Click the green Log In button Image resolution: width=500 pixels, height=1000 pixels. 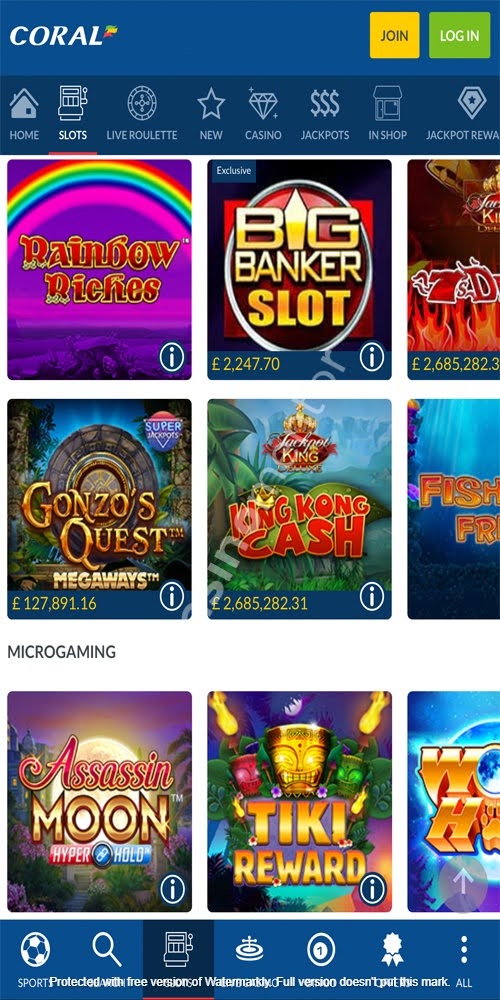click(460, 35)
